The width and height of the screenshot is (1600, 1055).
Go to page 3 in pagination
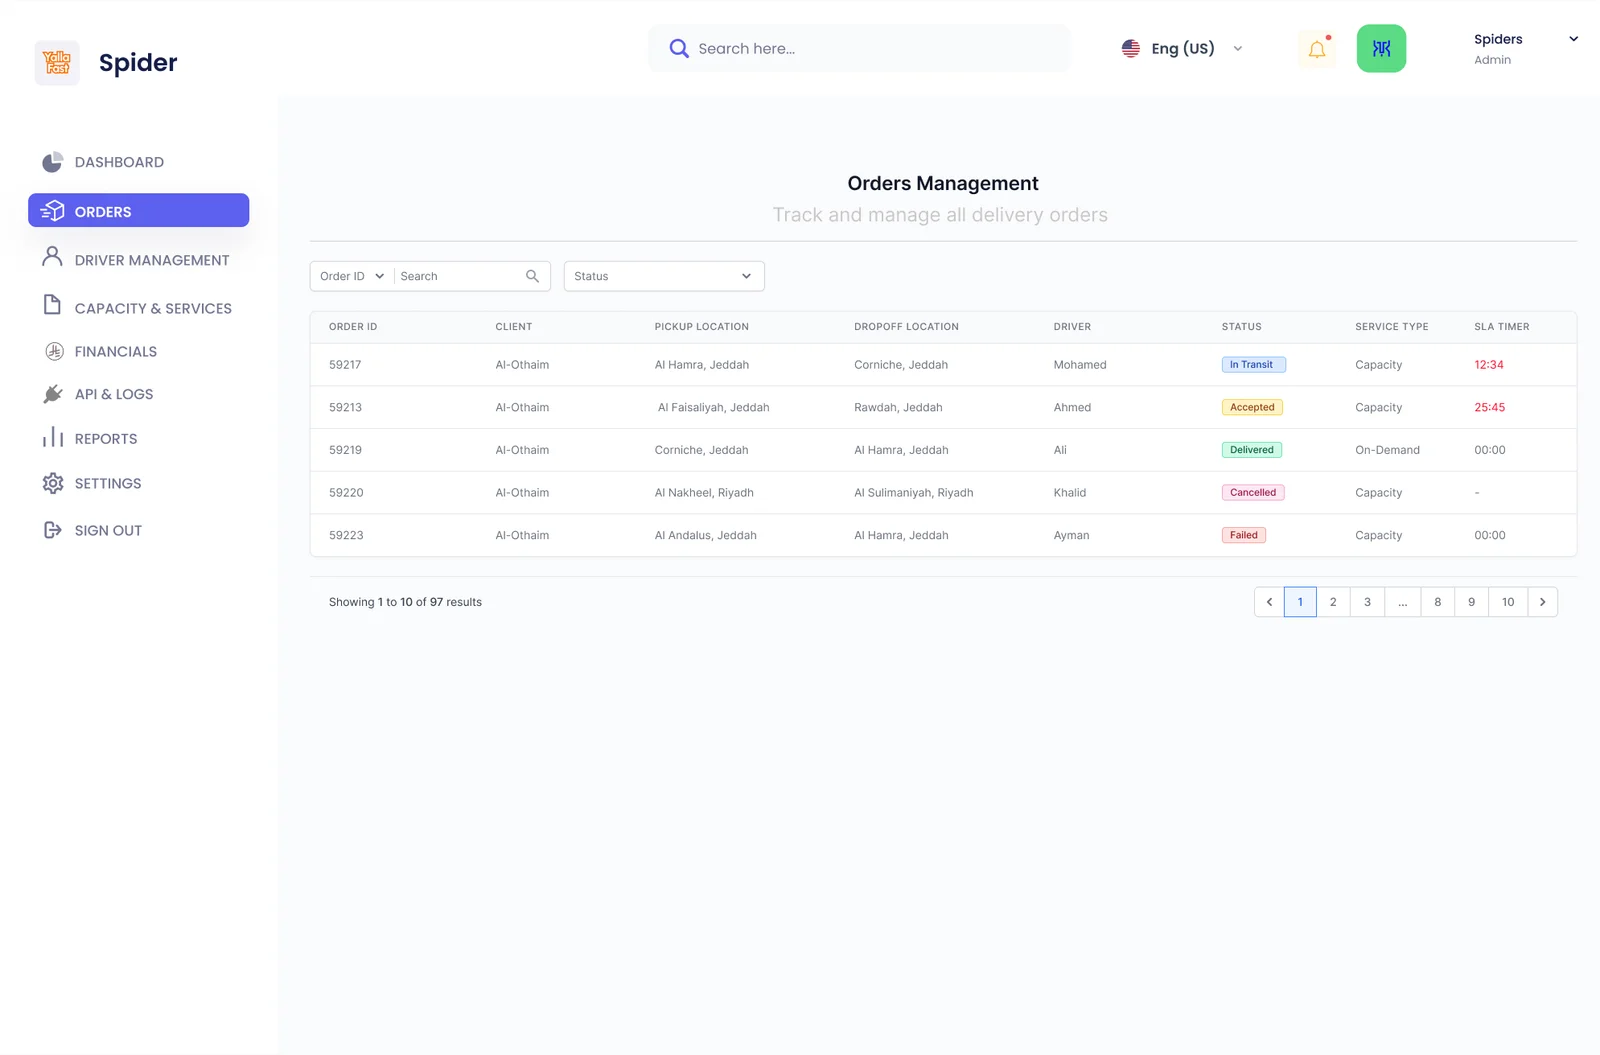point(1367,602)
